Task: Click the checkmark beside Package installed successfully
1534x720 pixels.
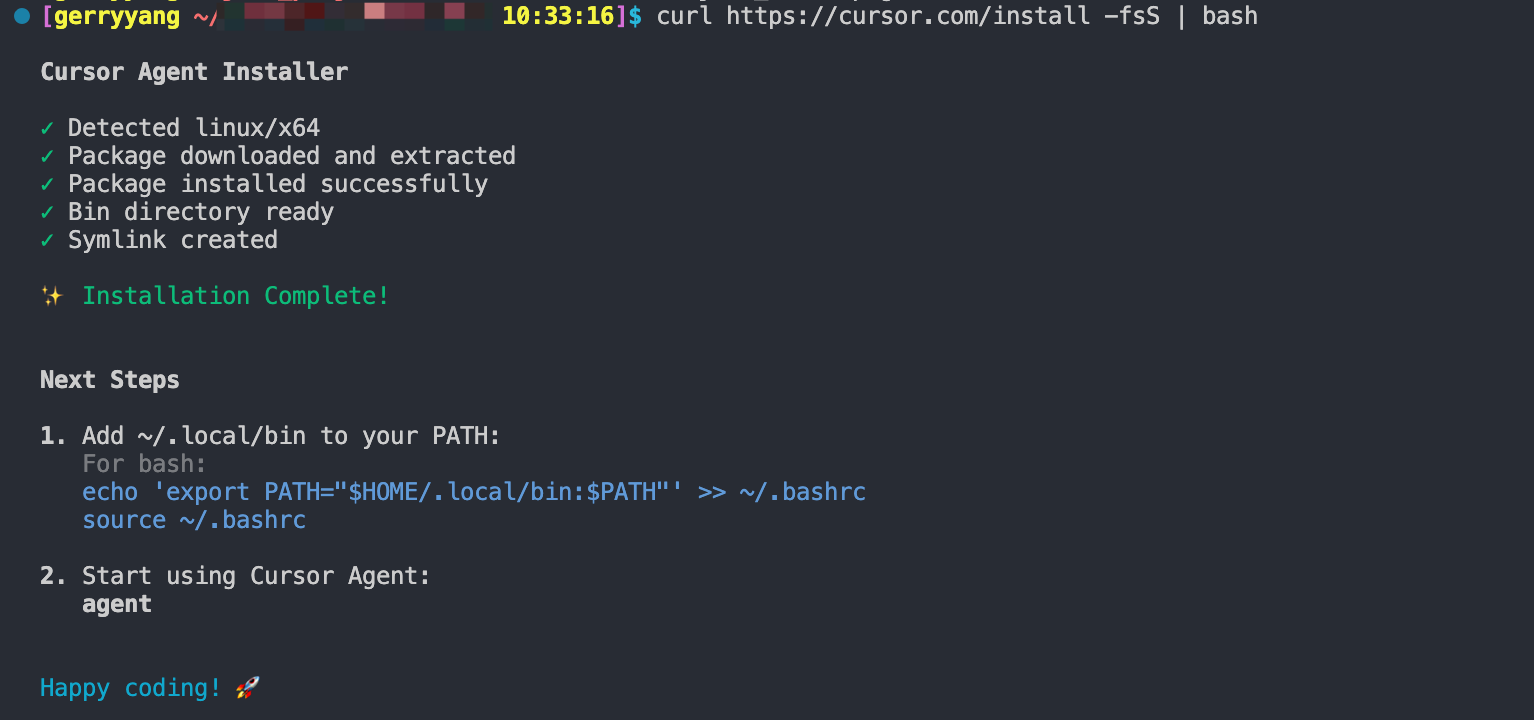Action: click(x=47, y=184)
